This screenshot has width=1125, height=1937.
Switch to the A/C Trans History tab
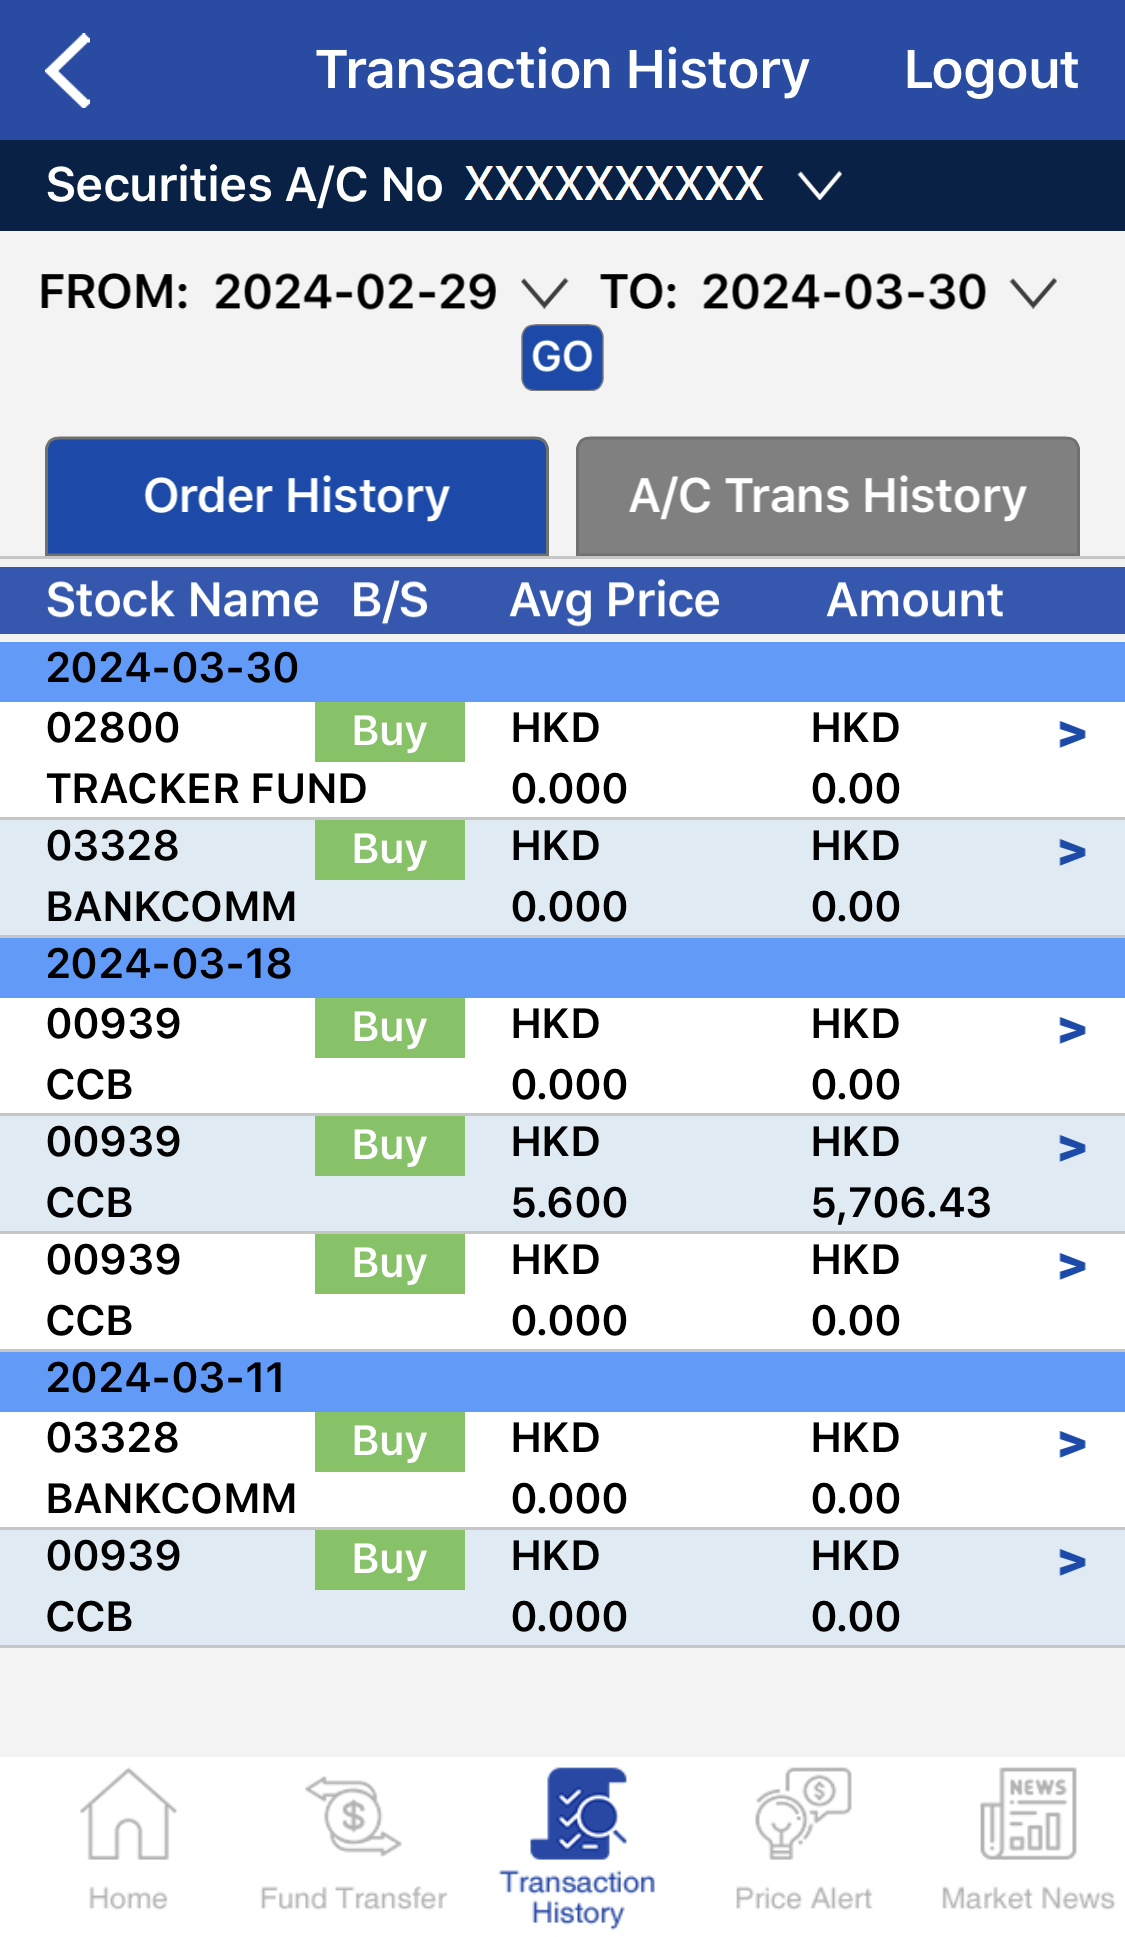click(x=827, y=496)
